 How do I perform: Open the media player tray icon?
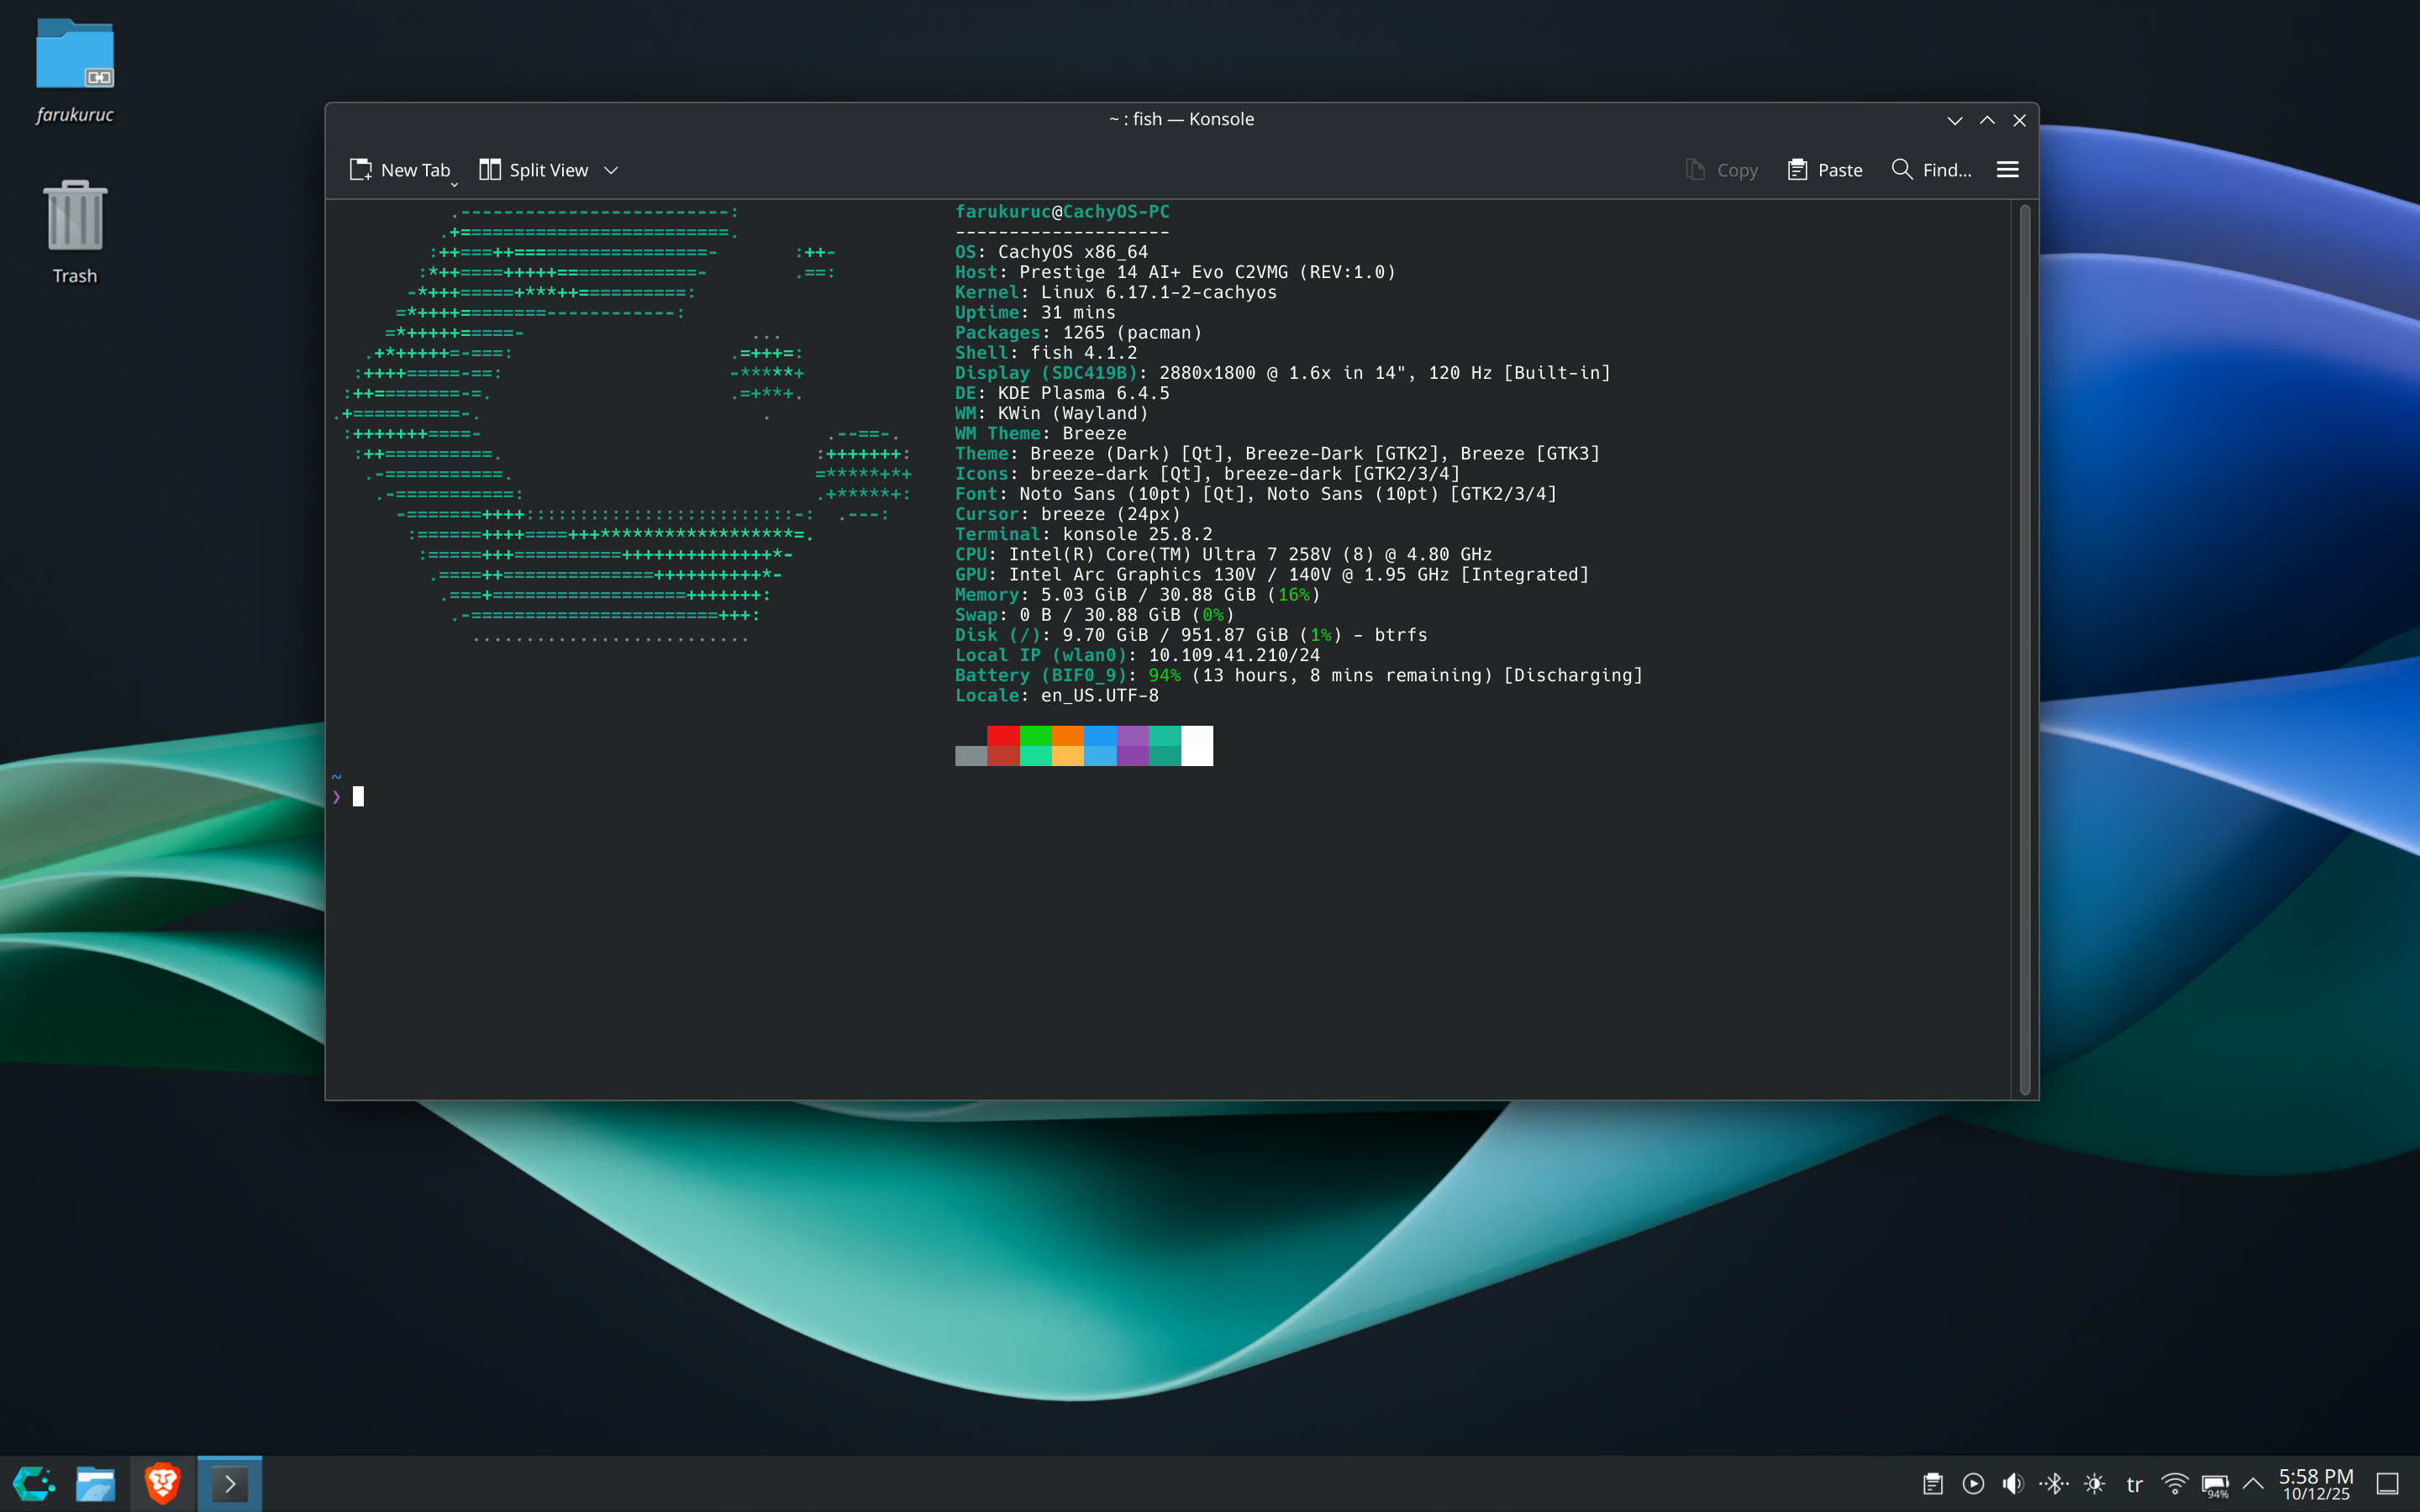coord(1973,1484)
